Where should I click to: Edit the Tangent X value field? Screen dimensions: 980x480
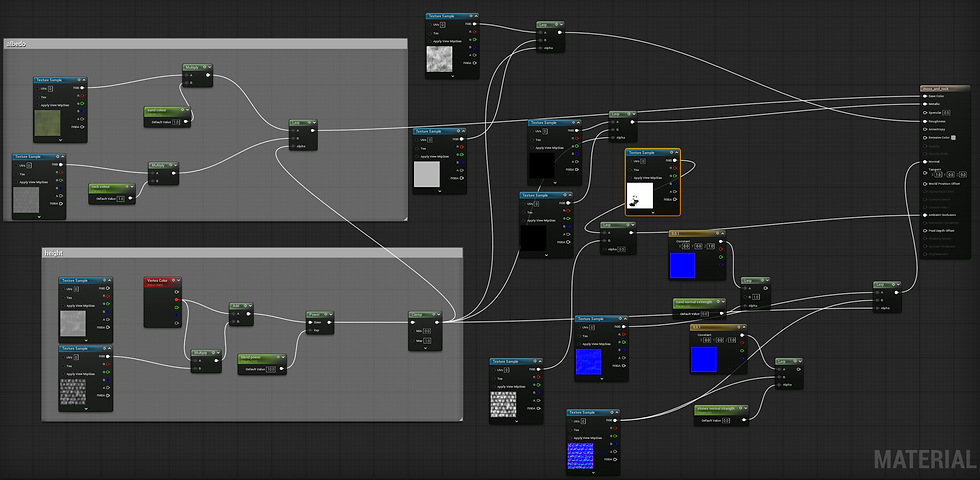coord(938,175)
